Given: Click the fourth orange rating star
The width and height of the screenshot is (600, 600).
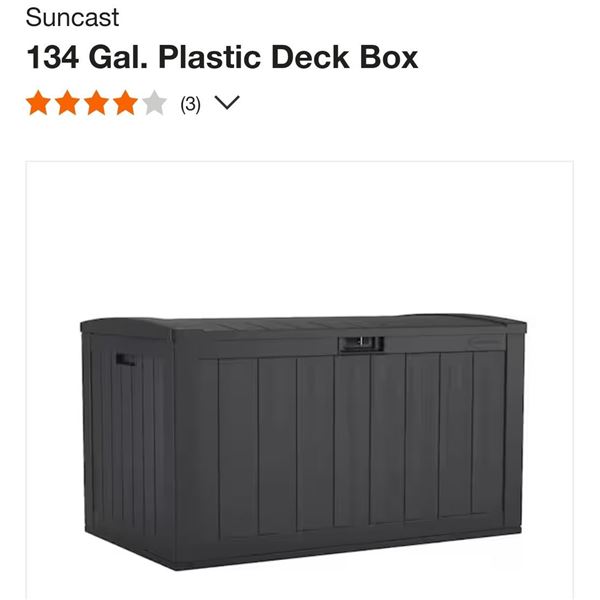Looking at the screenshot, I should click(125, 103).
